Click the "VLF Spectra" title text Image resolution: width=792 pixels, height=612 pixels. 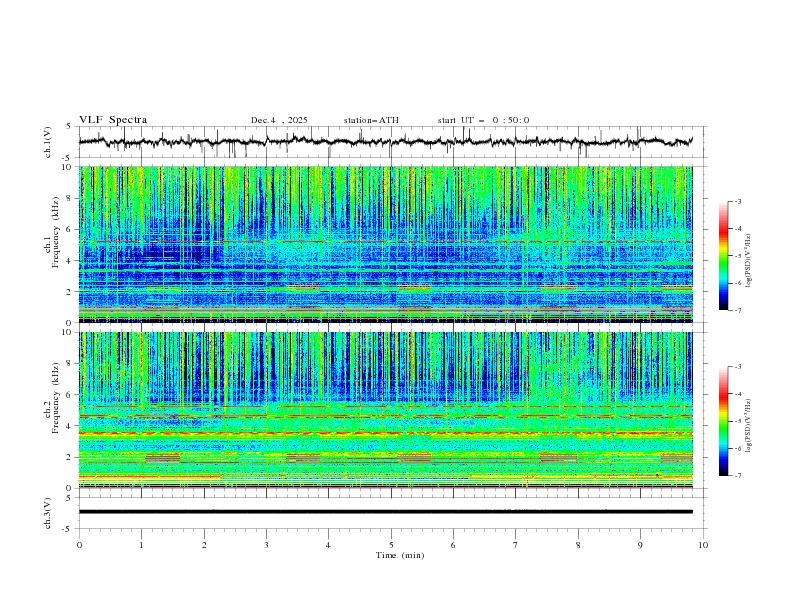(x=113, y=120)
